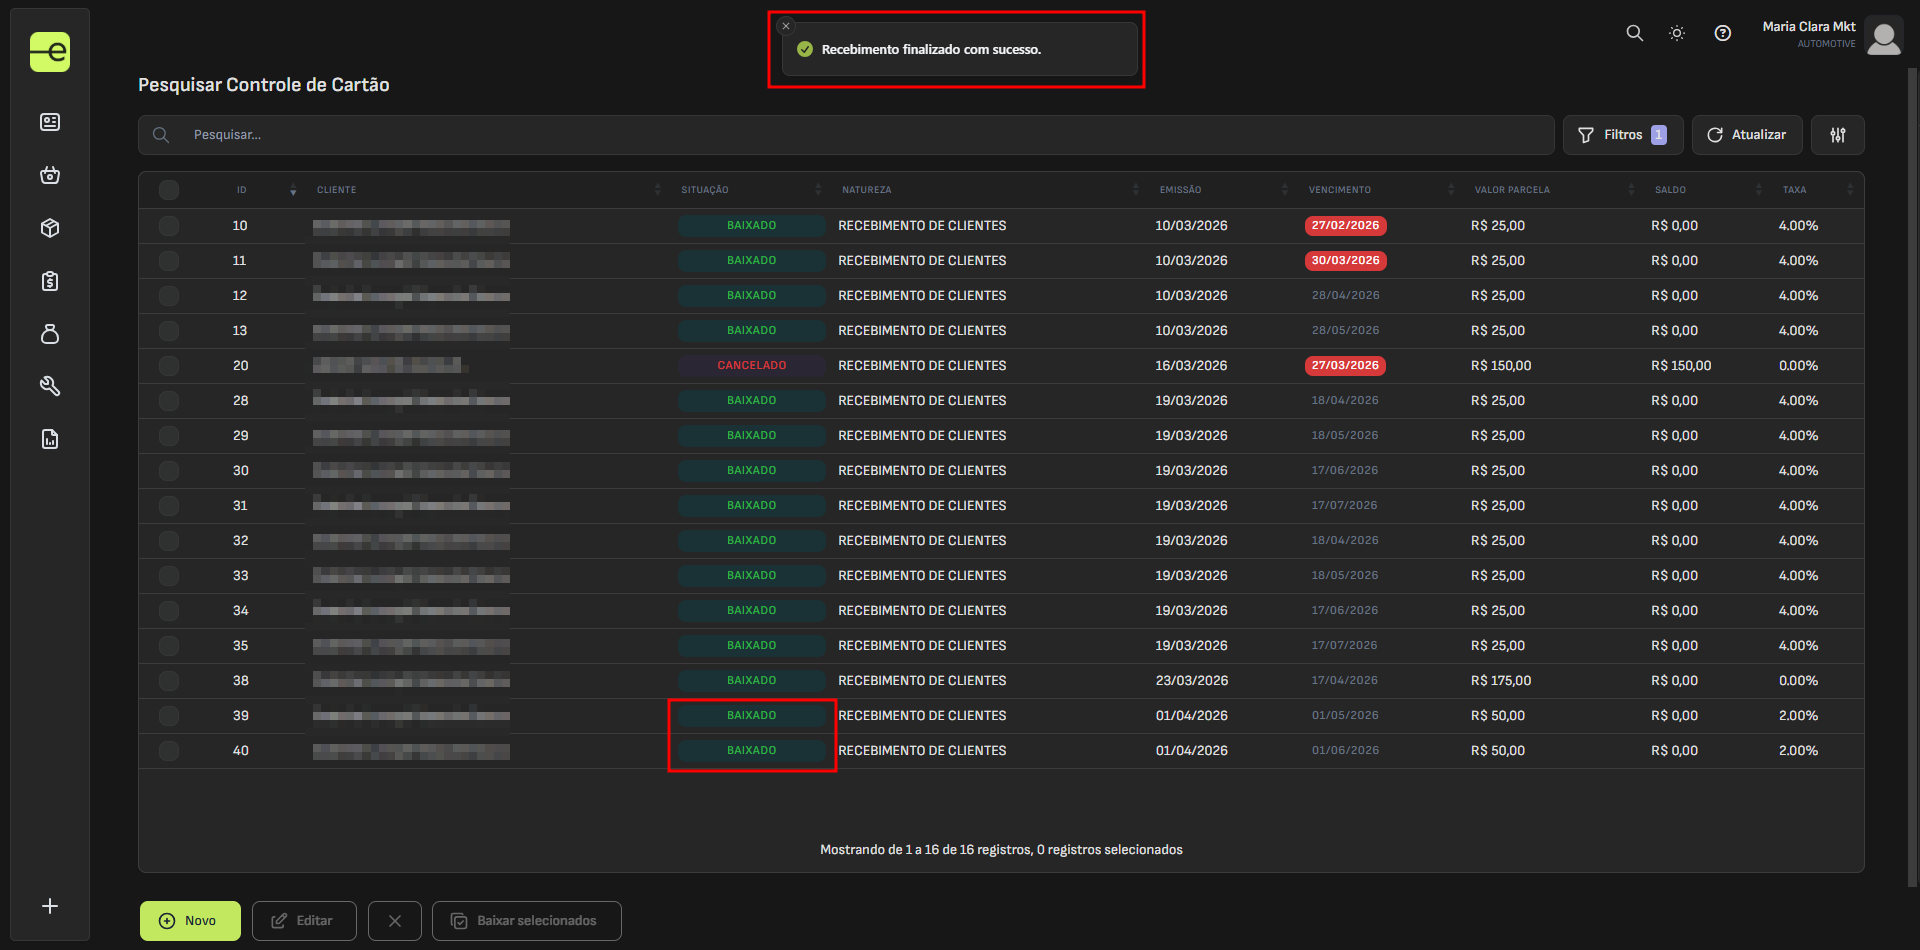
Task: Select the checkbox for cancelled record 20
Action: [169, 366]
